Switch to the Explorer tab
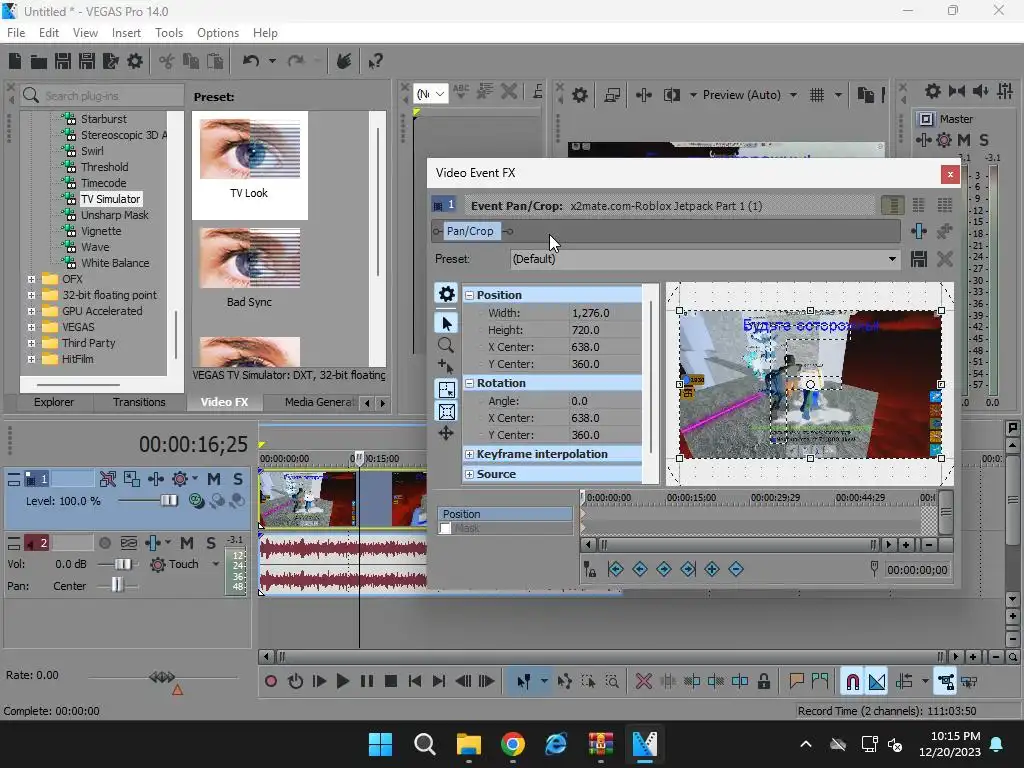This screenshot has width=1024, height=768. pyautogui.click(x=54, y=402)
